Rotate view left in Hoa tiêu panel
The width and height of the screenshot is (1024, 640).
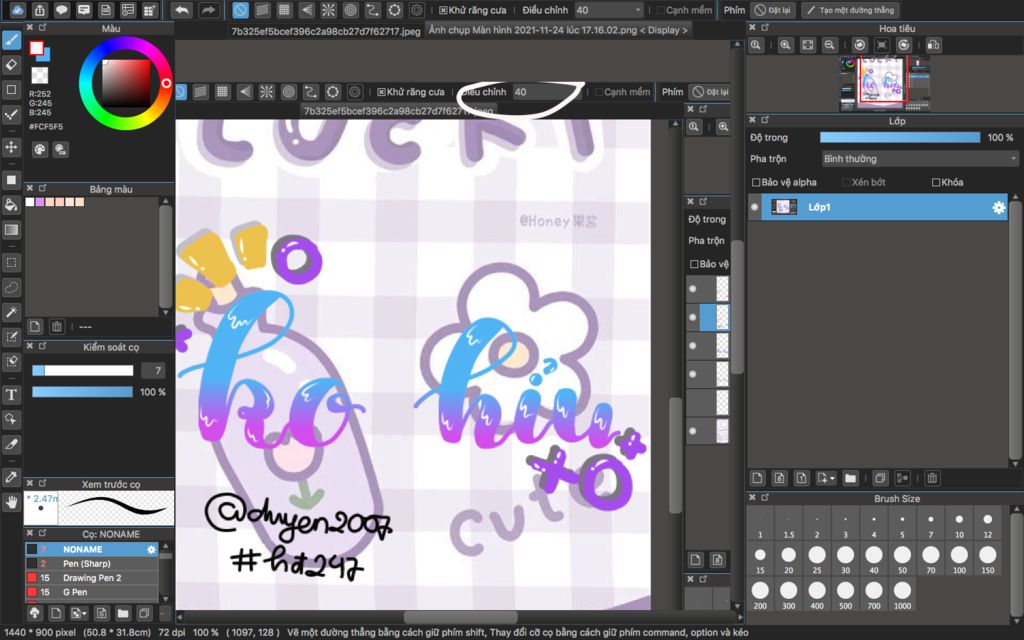(859, 45)
